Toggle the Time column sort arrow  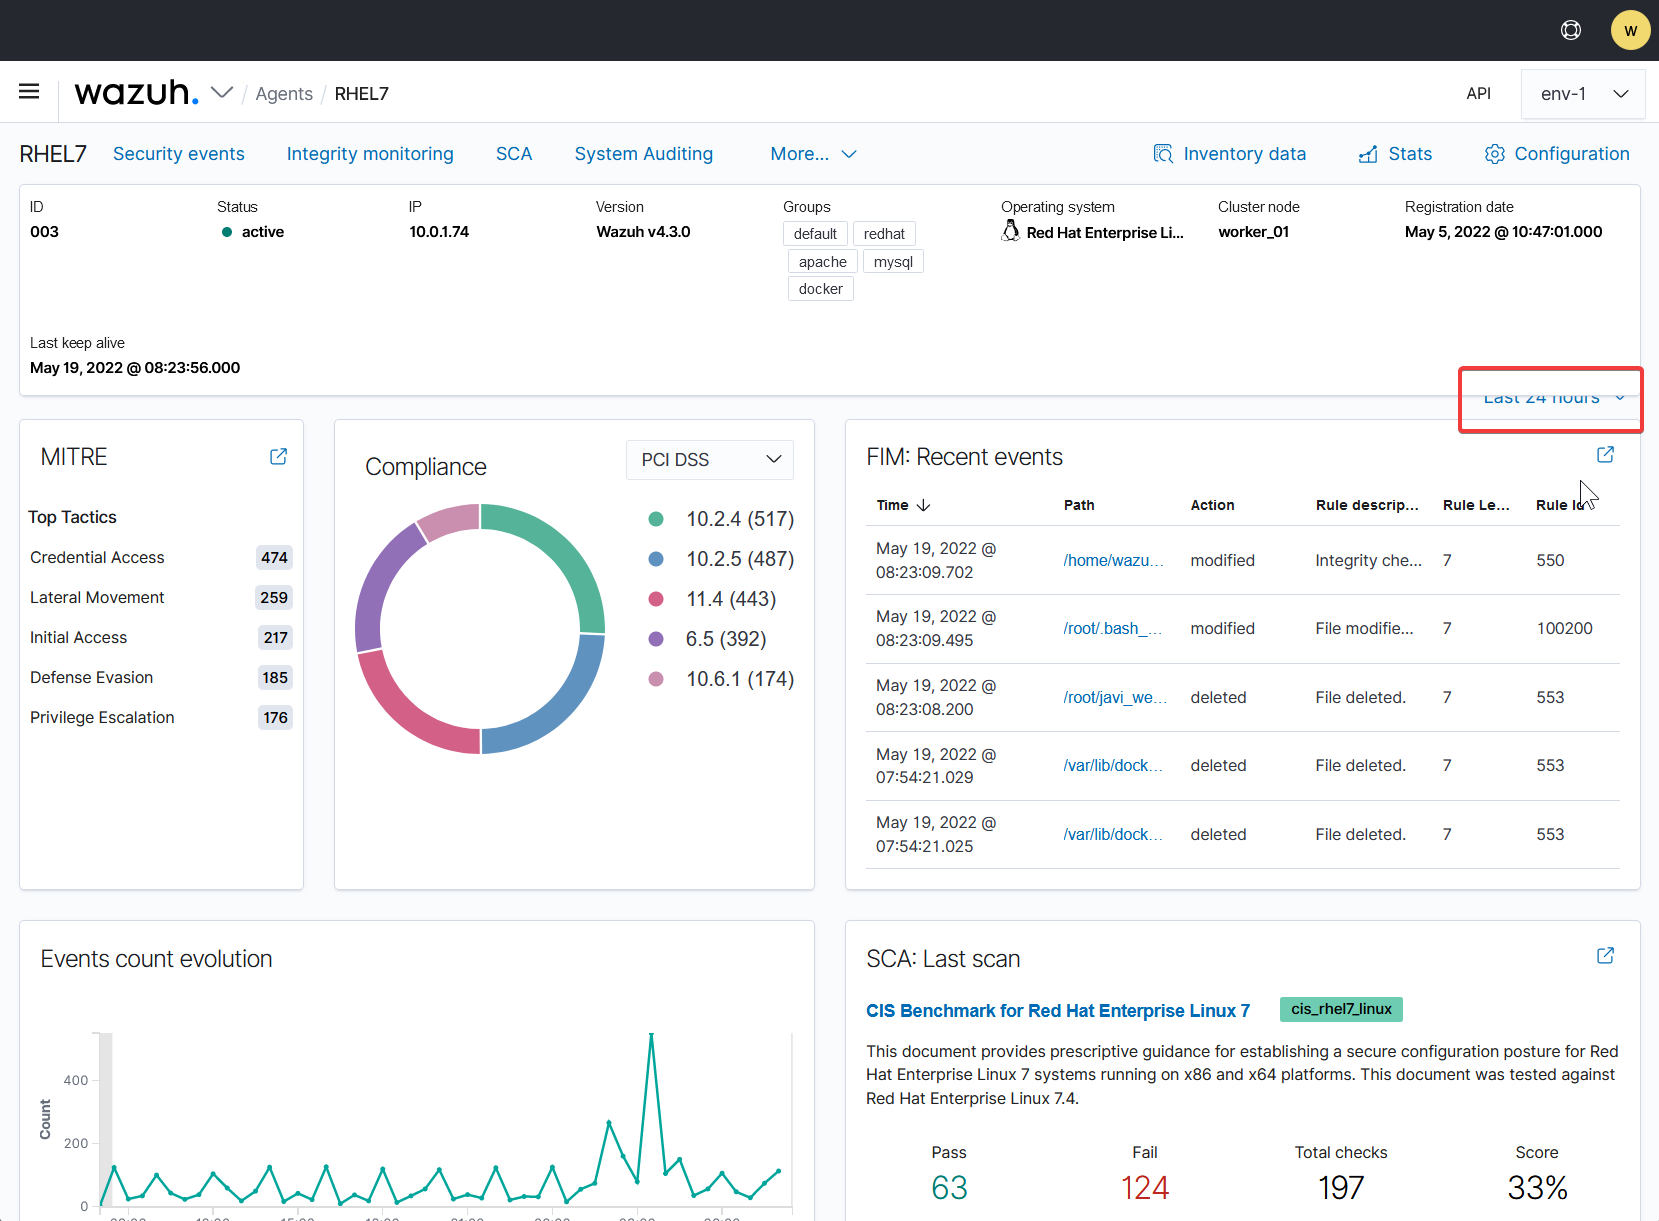pyautogui.click(x=923, y=505)
